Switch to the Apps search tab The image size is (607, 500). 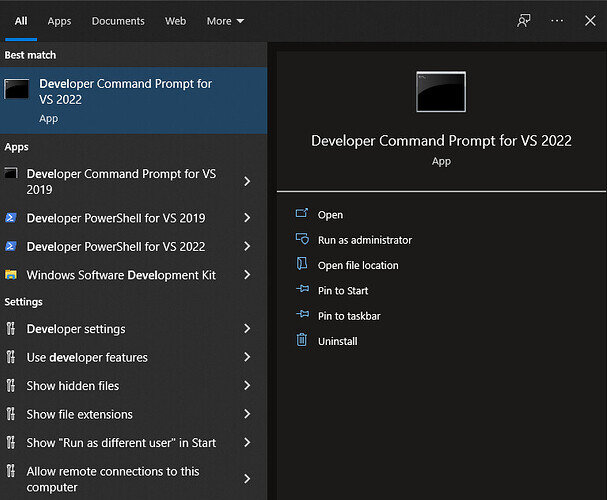[x=60, y=21]
